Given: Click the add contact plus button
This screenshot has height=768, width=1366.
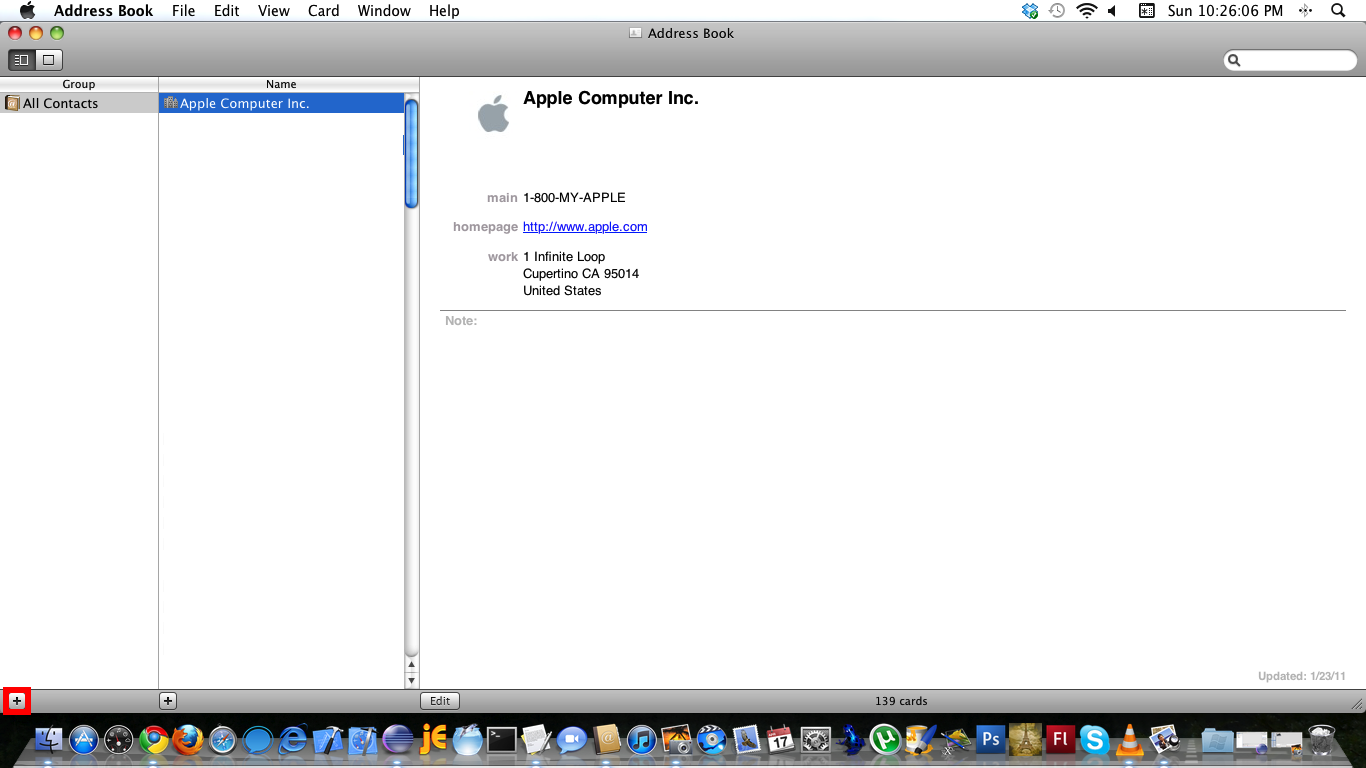Looking at the screenshot, I should click(x=168, y=701).
